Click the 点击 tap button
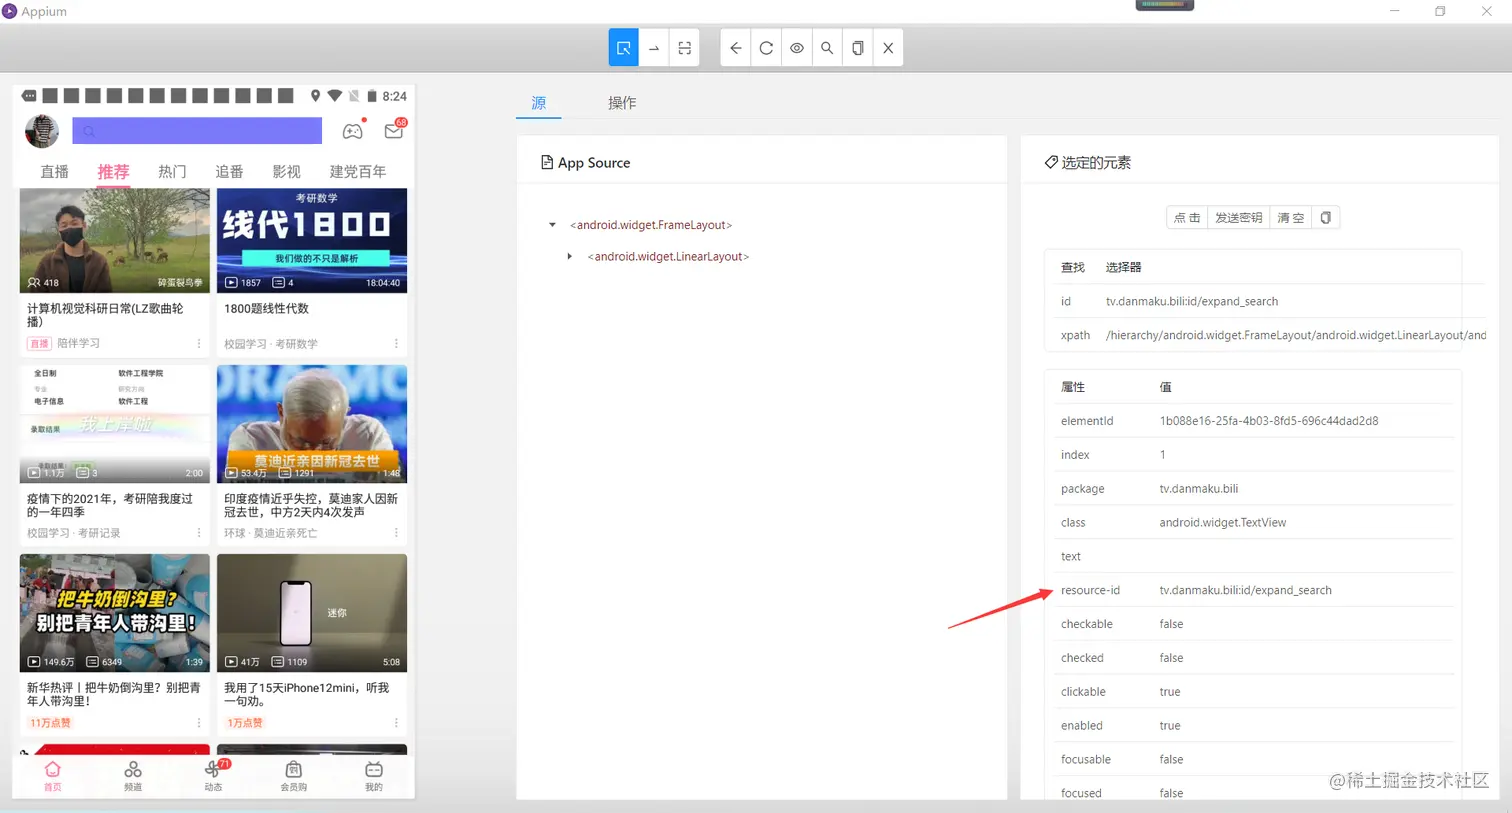The image size is (1512, 813). [1187, 217]
